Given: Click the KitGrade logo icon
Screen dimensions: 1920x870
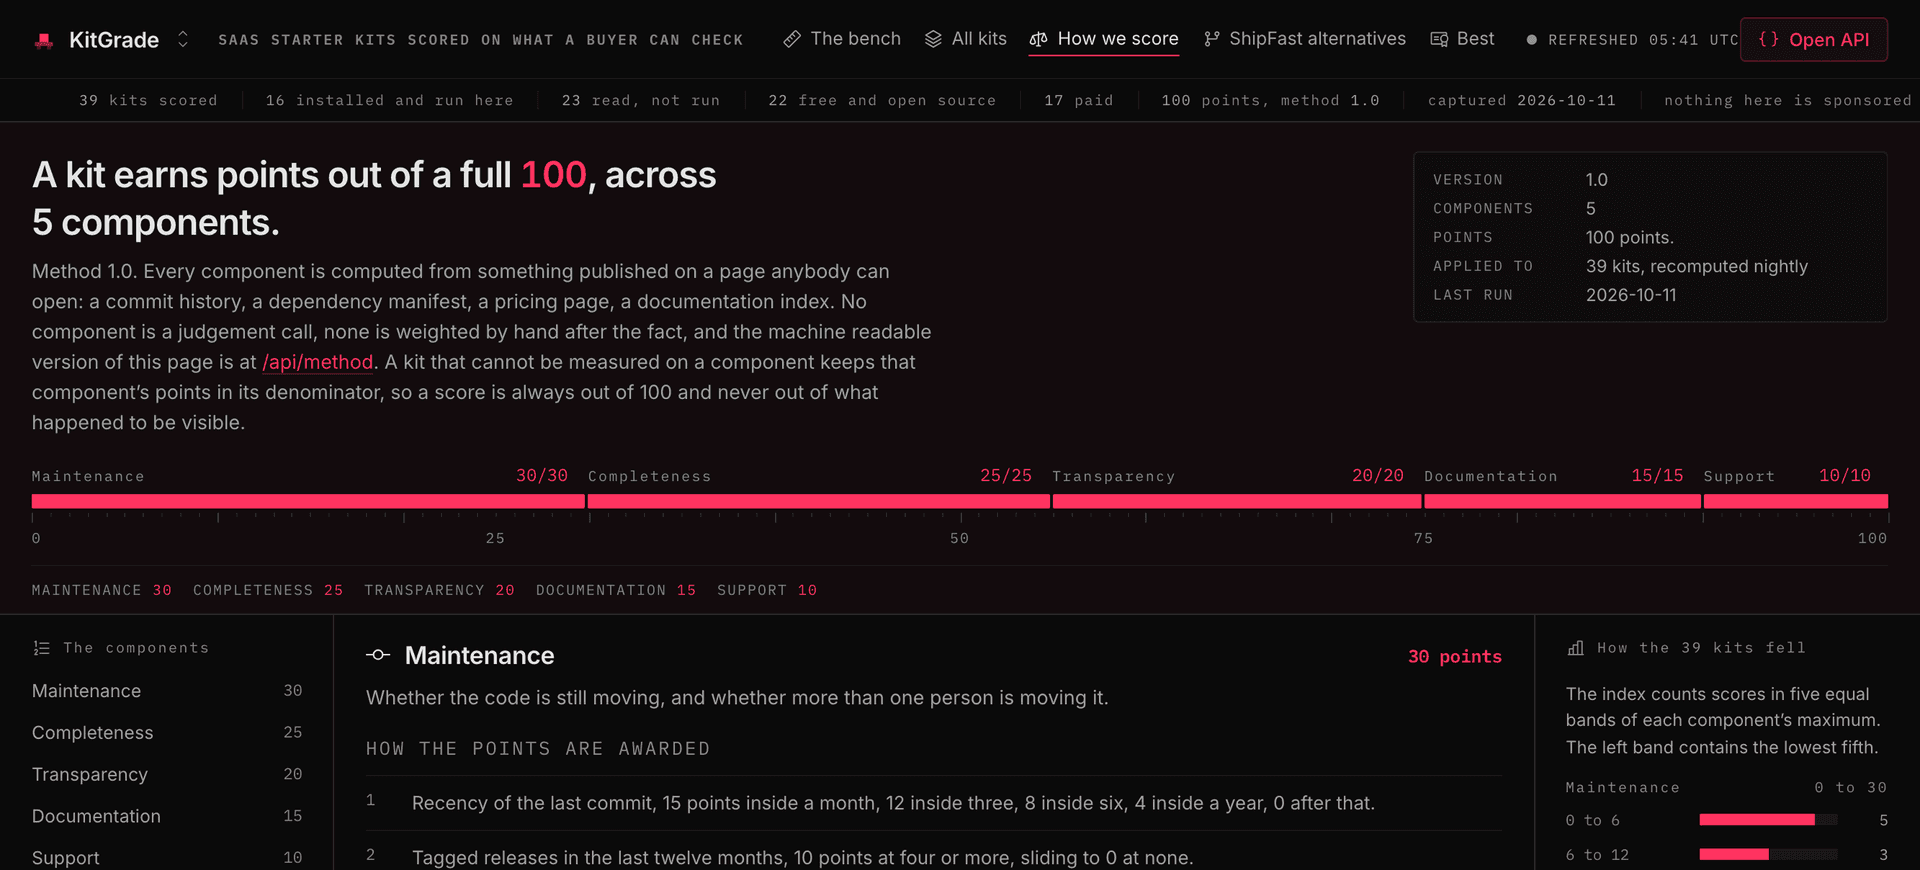Looking at the screenshot, I should [x=44, y=40].
